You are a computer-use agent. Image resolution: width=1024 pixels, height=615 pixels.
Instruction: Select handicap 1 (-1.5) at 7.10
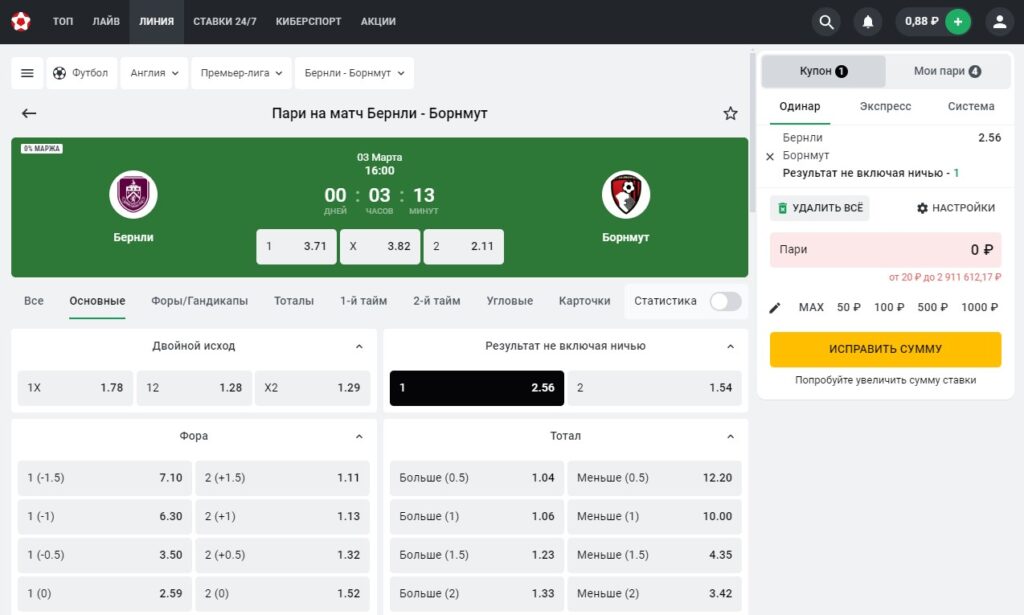104,478
